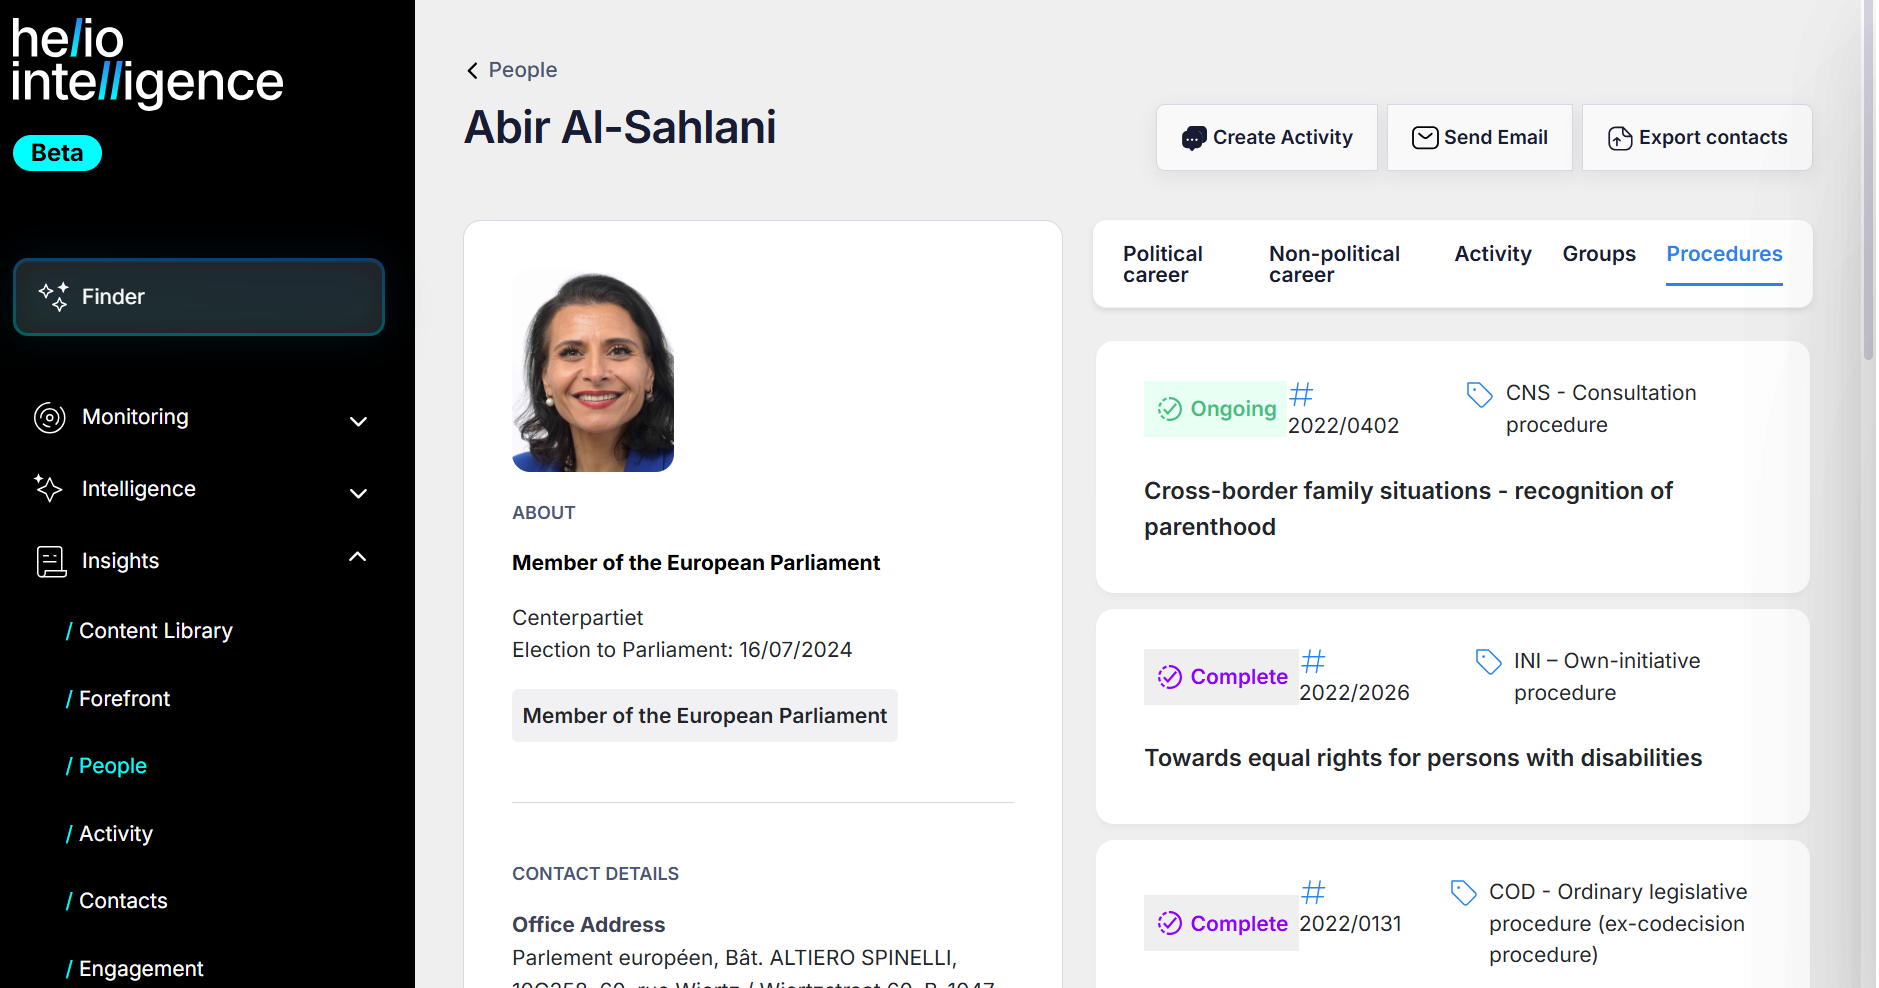Click the page vertical scrollbar
This screenshot has width=1879, height=988.
1868,180
